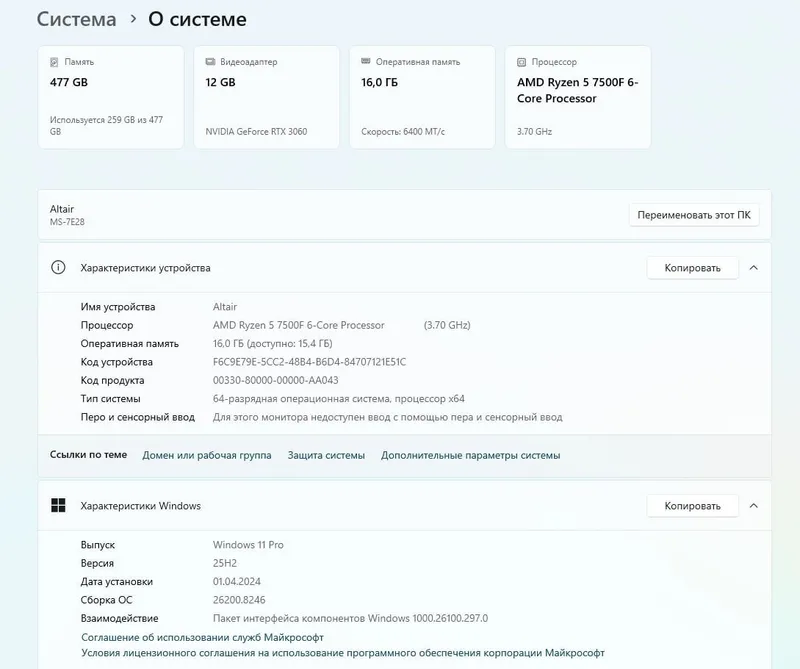Screen dimensions: 800x669
Task: Select the О системе page title
Action: click(x=197, y=19)
